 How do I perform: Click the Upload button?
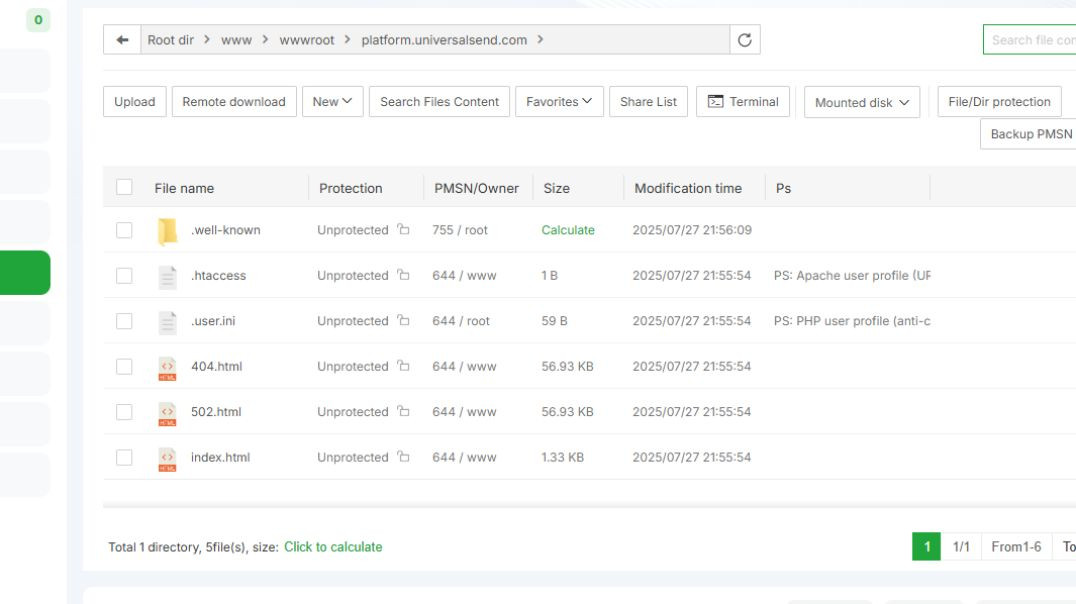pos(134,101)
